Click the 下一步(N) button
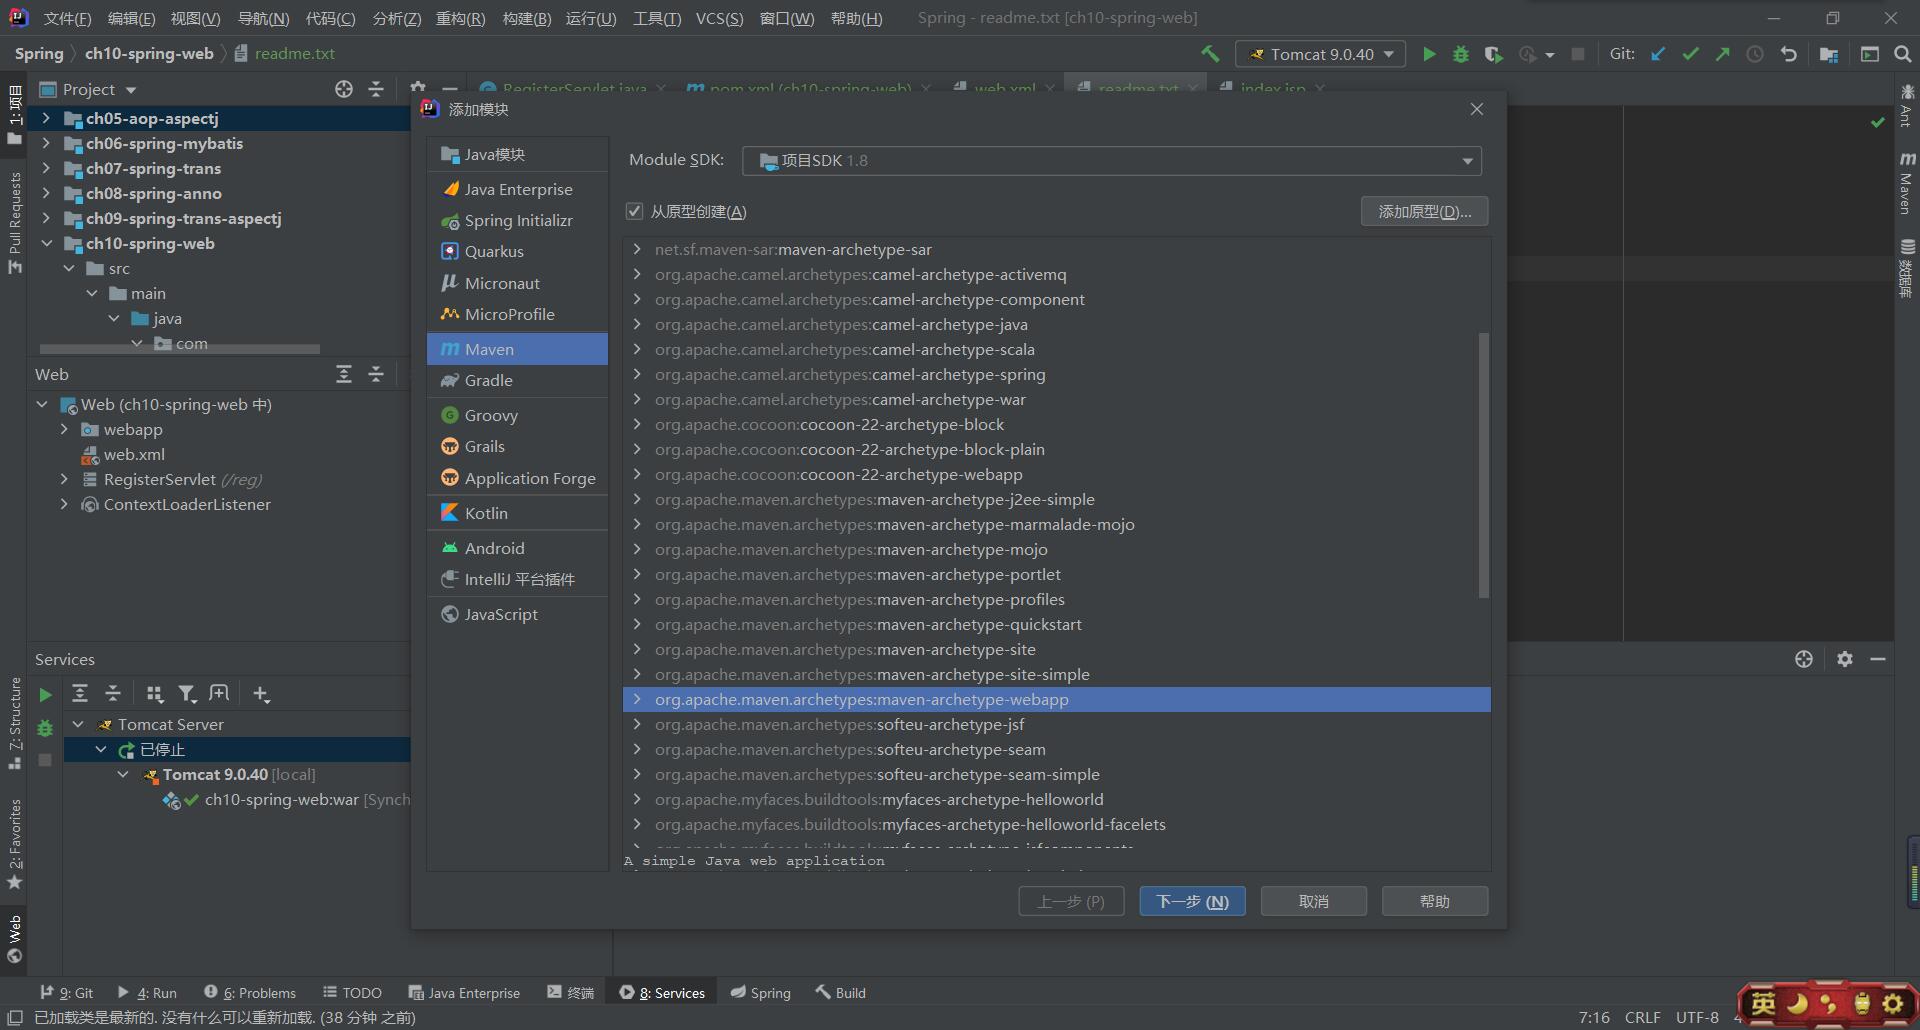 [x=1192, y=901]
